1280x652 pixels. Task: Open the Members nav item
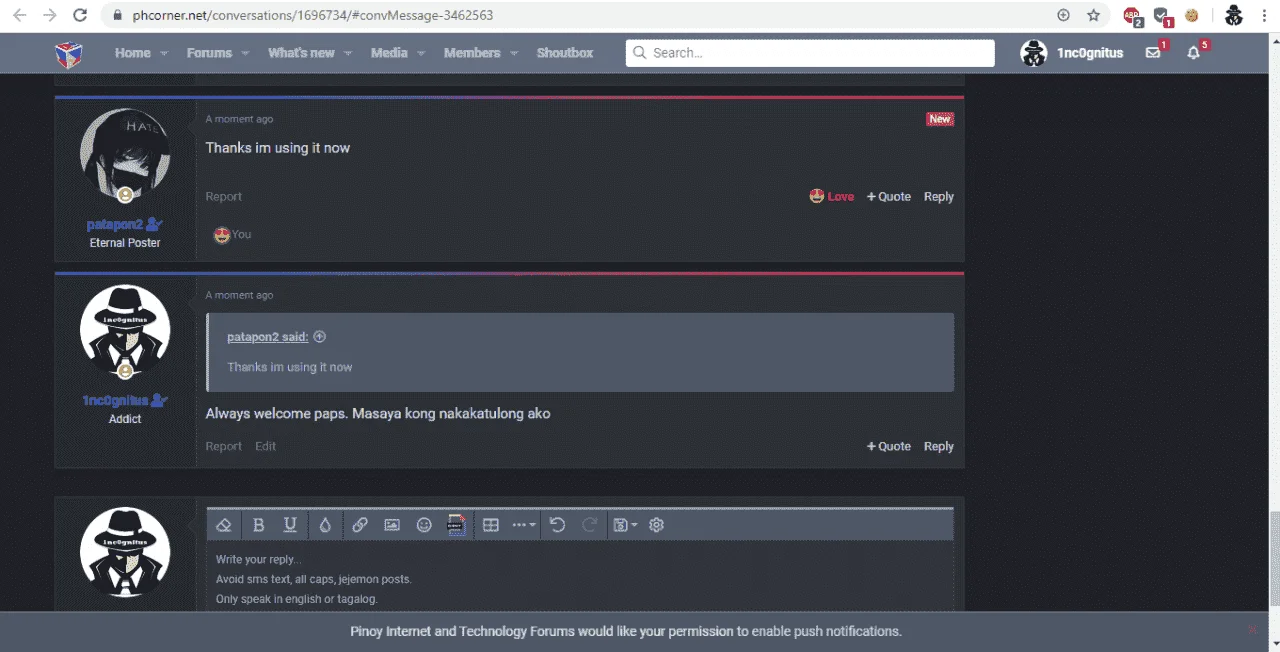click(x=472, y=53)
